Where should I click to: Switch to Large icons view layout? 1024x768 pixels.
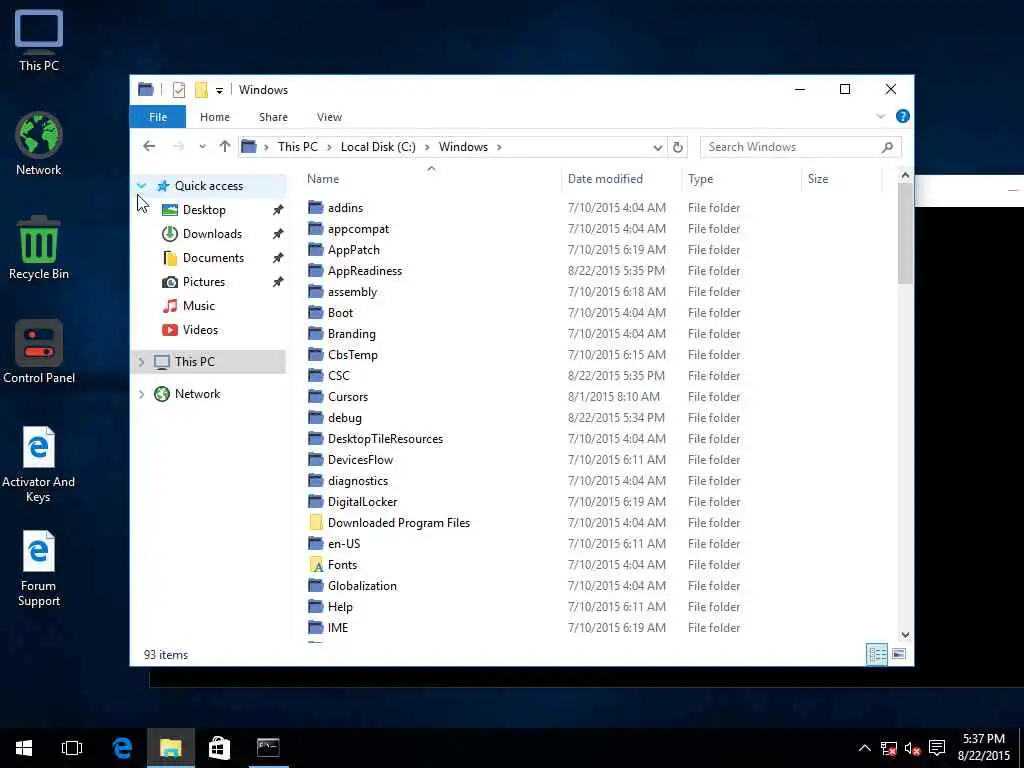pos(899,654)
